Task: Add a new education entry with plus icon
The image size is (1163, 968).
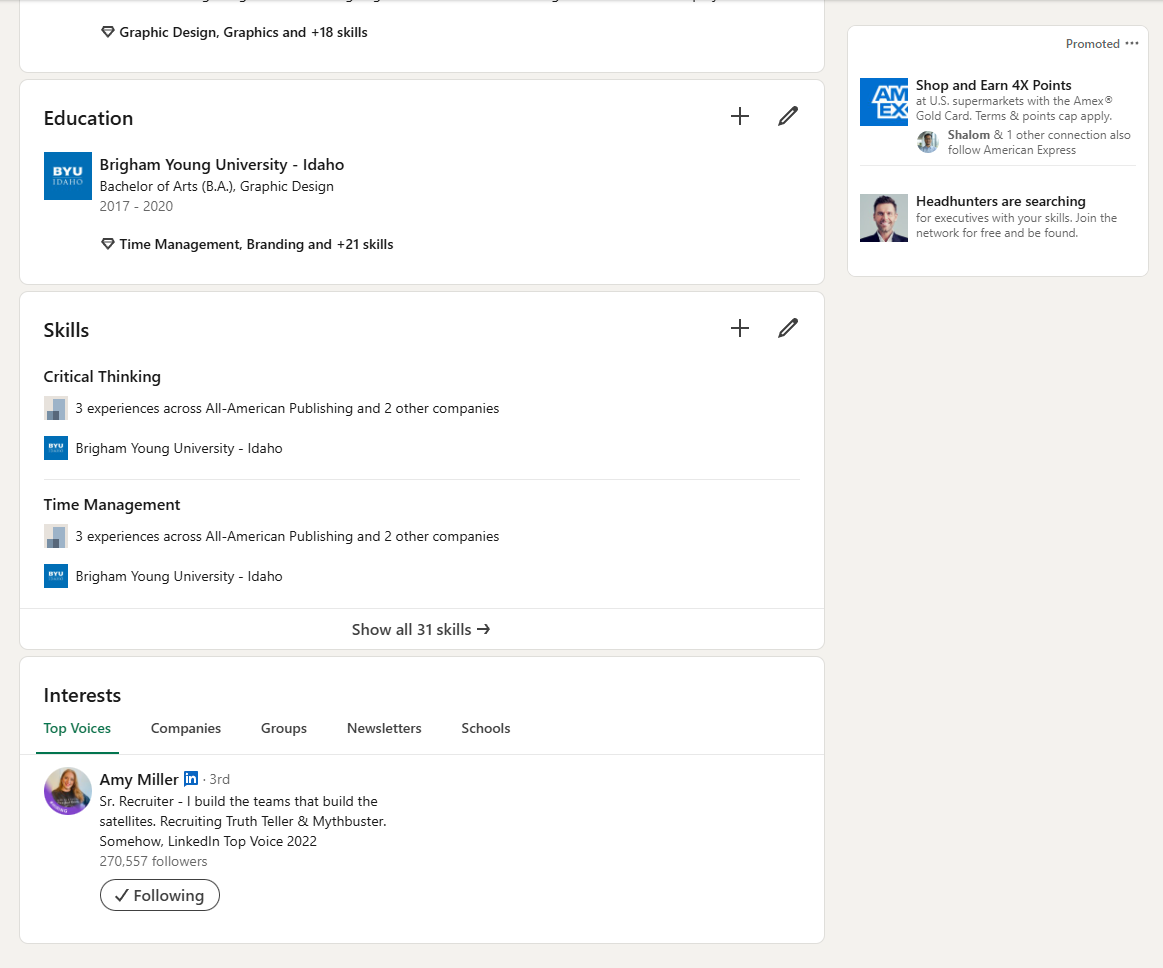Action: tap(739, 116)
